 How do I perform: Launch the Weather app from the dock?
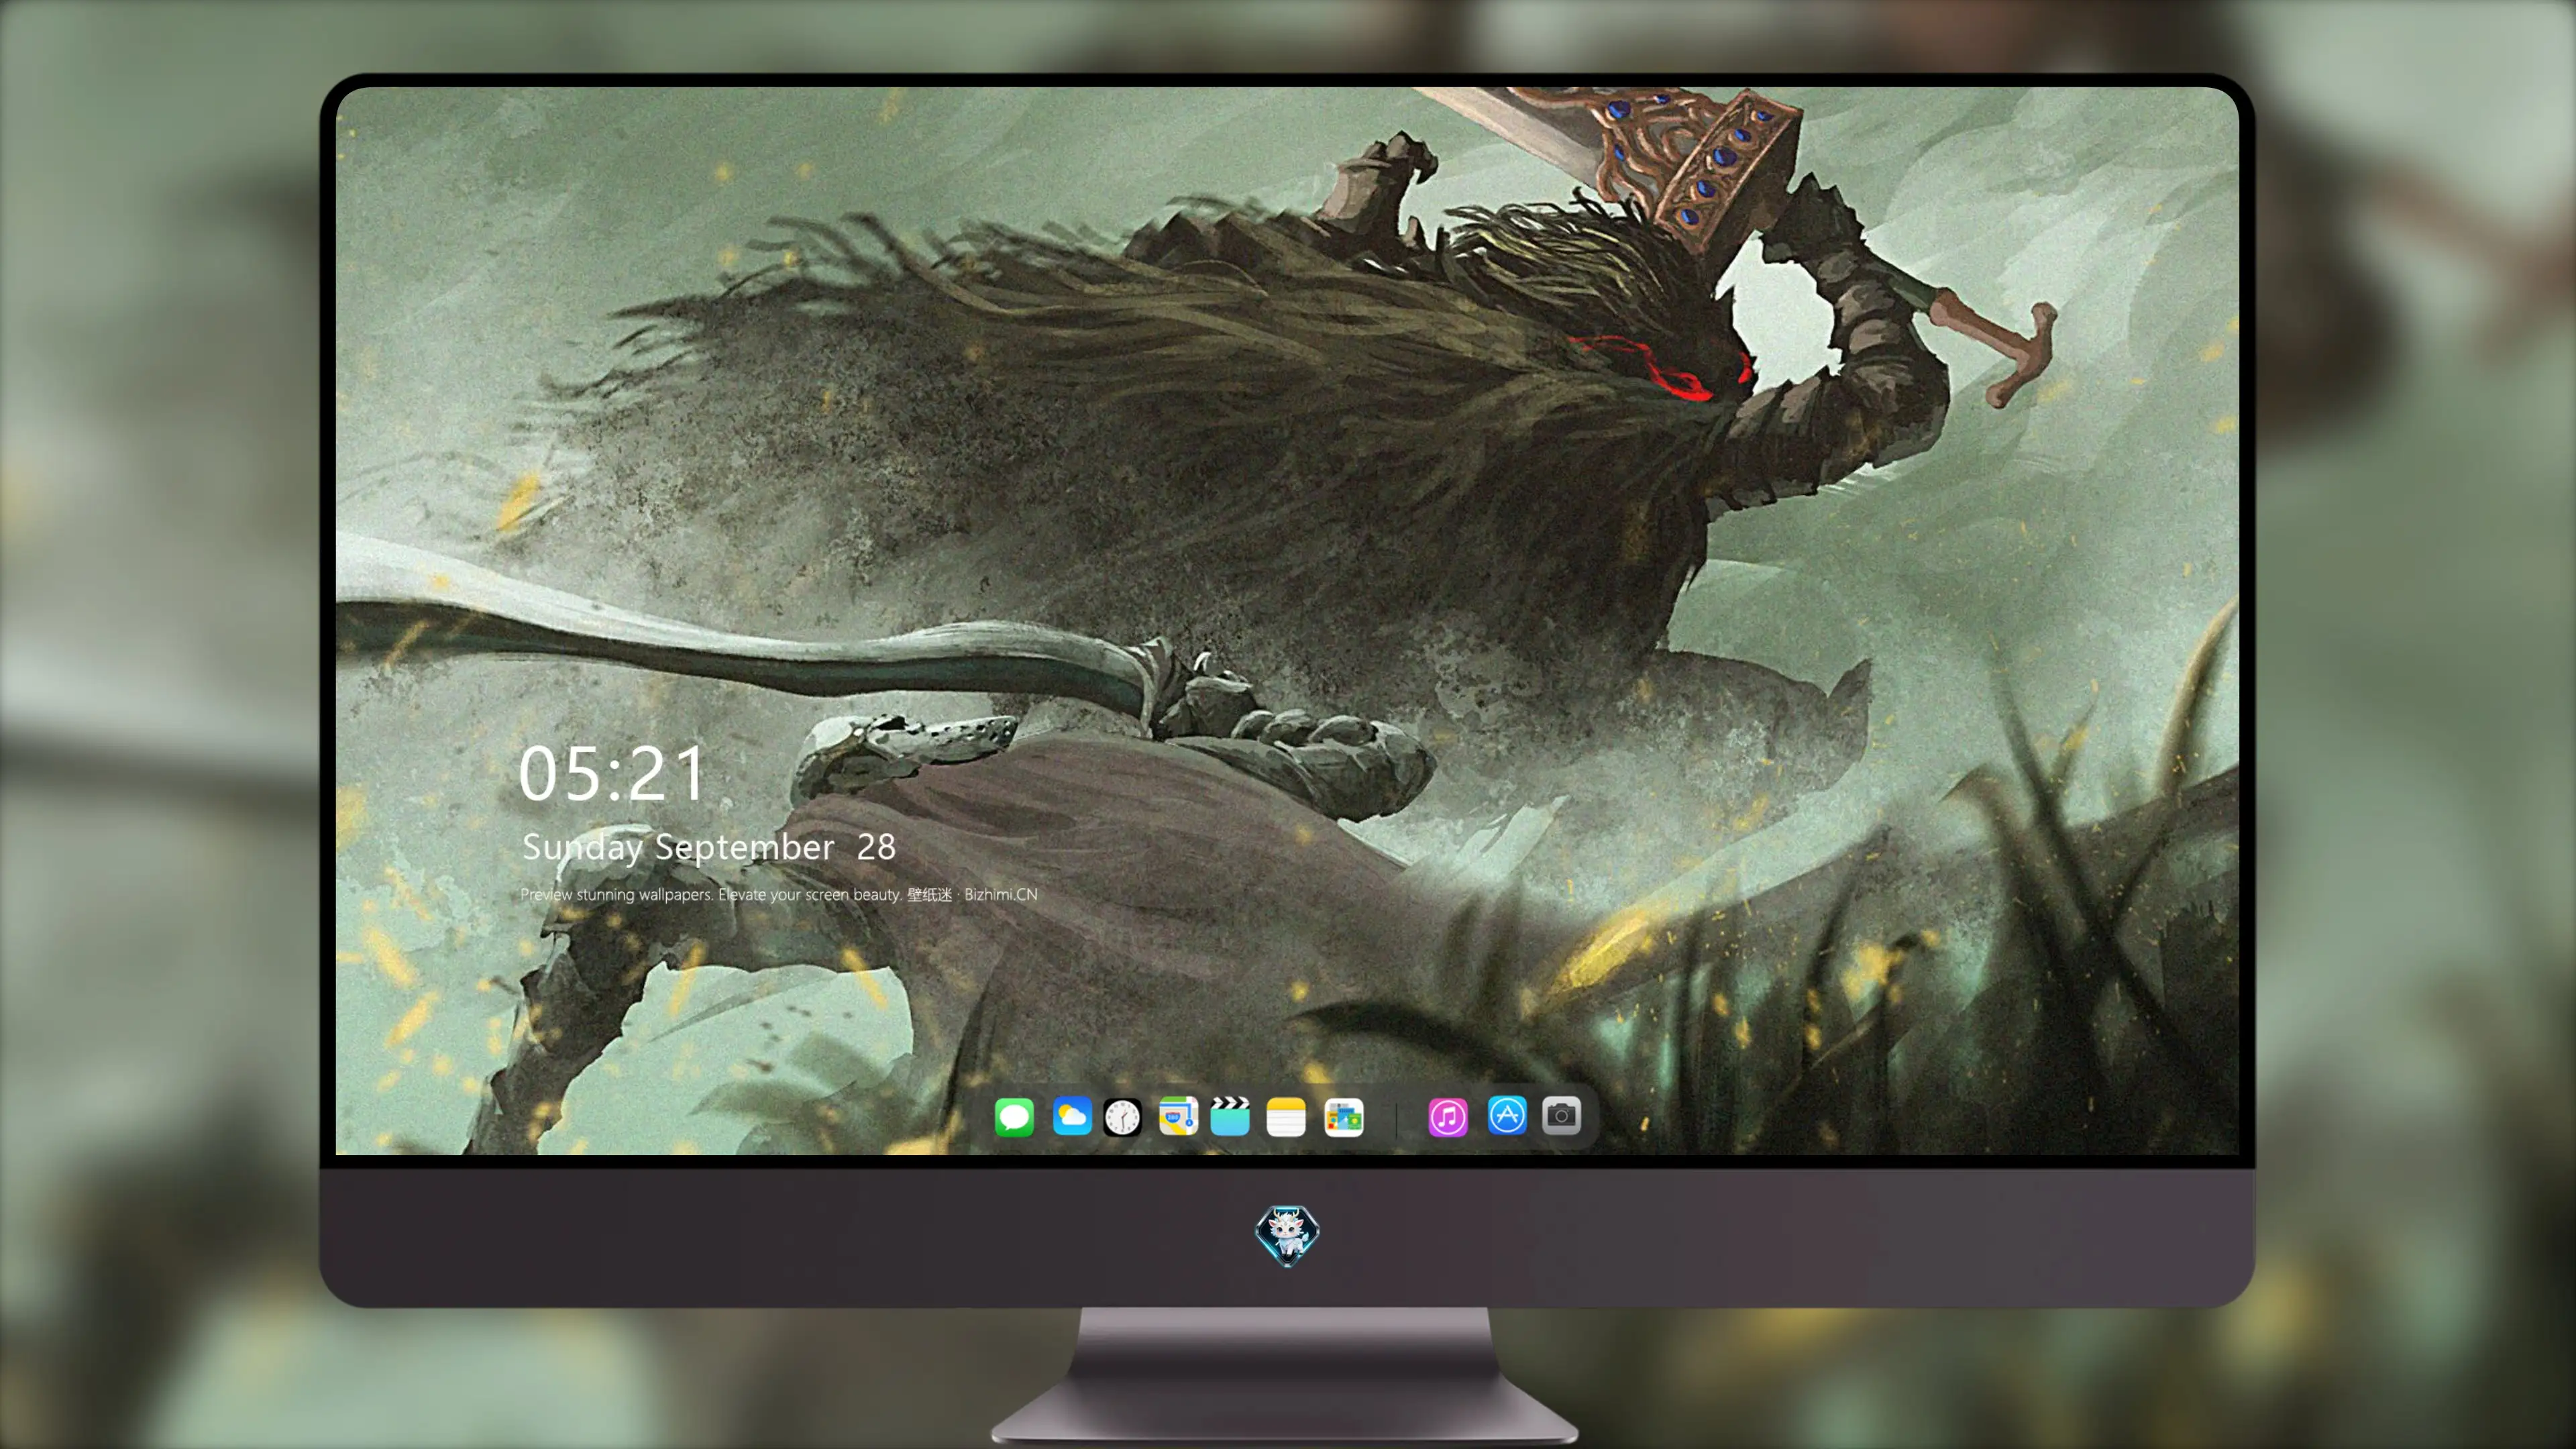(x=1072, y=1116)
